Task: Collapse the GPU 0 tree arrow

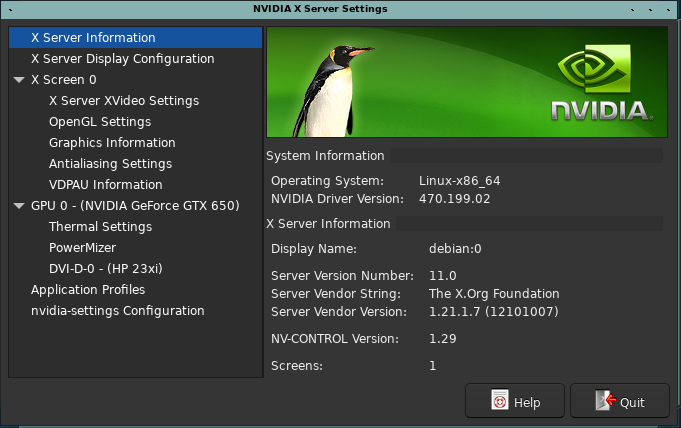Action: 19,206
